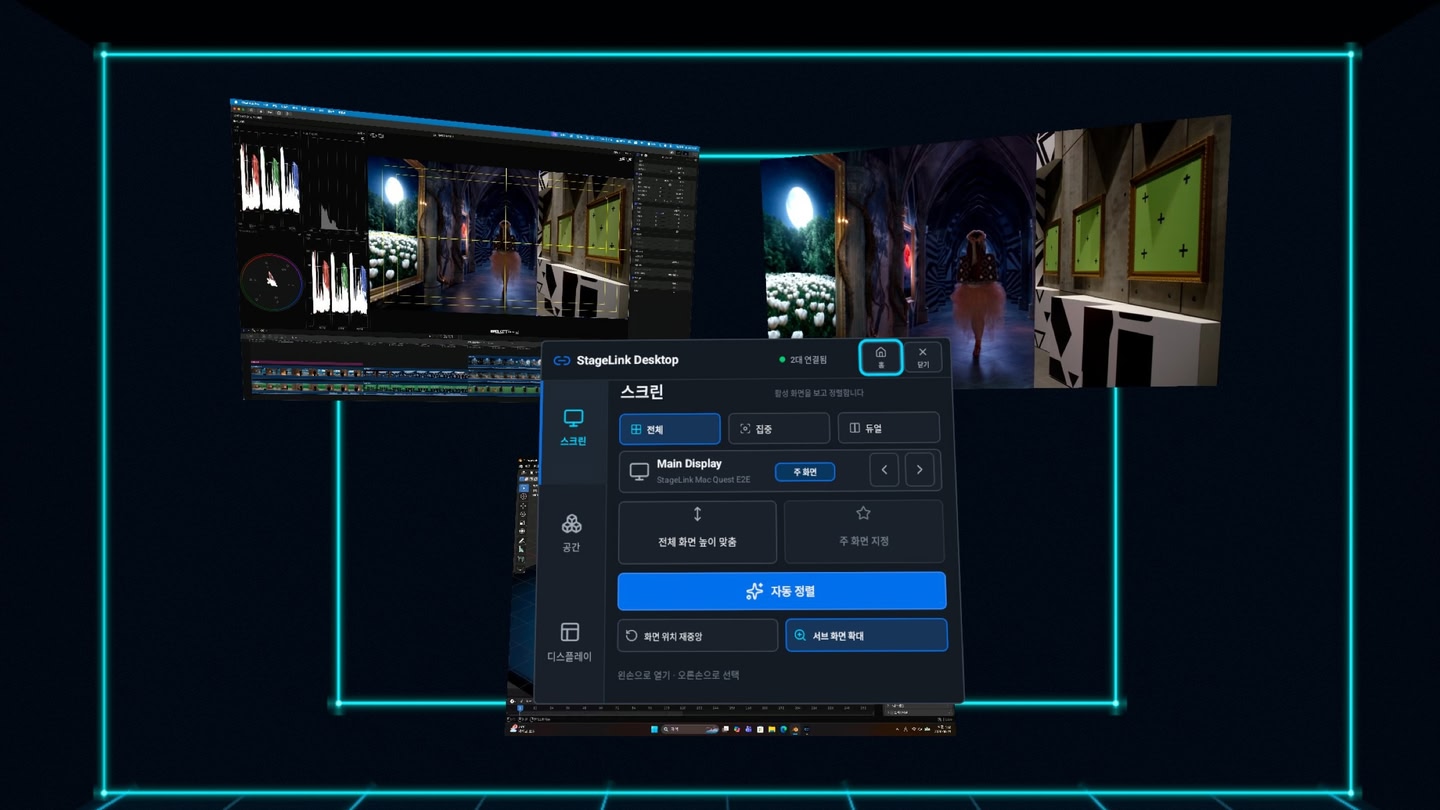Click the blue playhead in bottom window timeline

(520, 709)
